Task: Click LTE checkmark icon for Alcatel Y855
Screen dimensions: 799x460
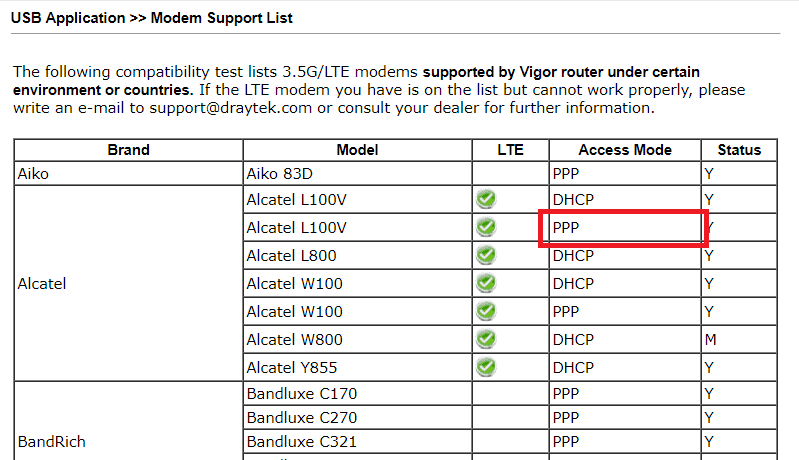Action: coord(486,367)
